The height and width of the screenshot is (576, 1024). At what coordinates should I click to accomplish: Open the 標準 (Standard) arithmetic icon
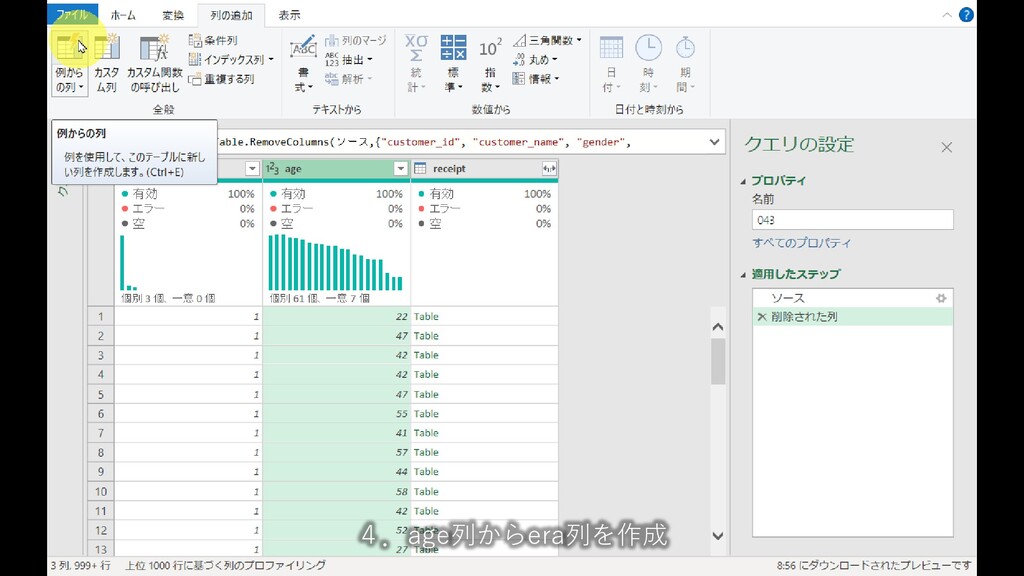click(x=453, y=48)
